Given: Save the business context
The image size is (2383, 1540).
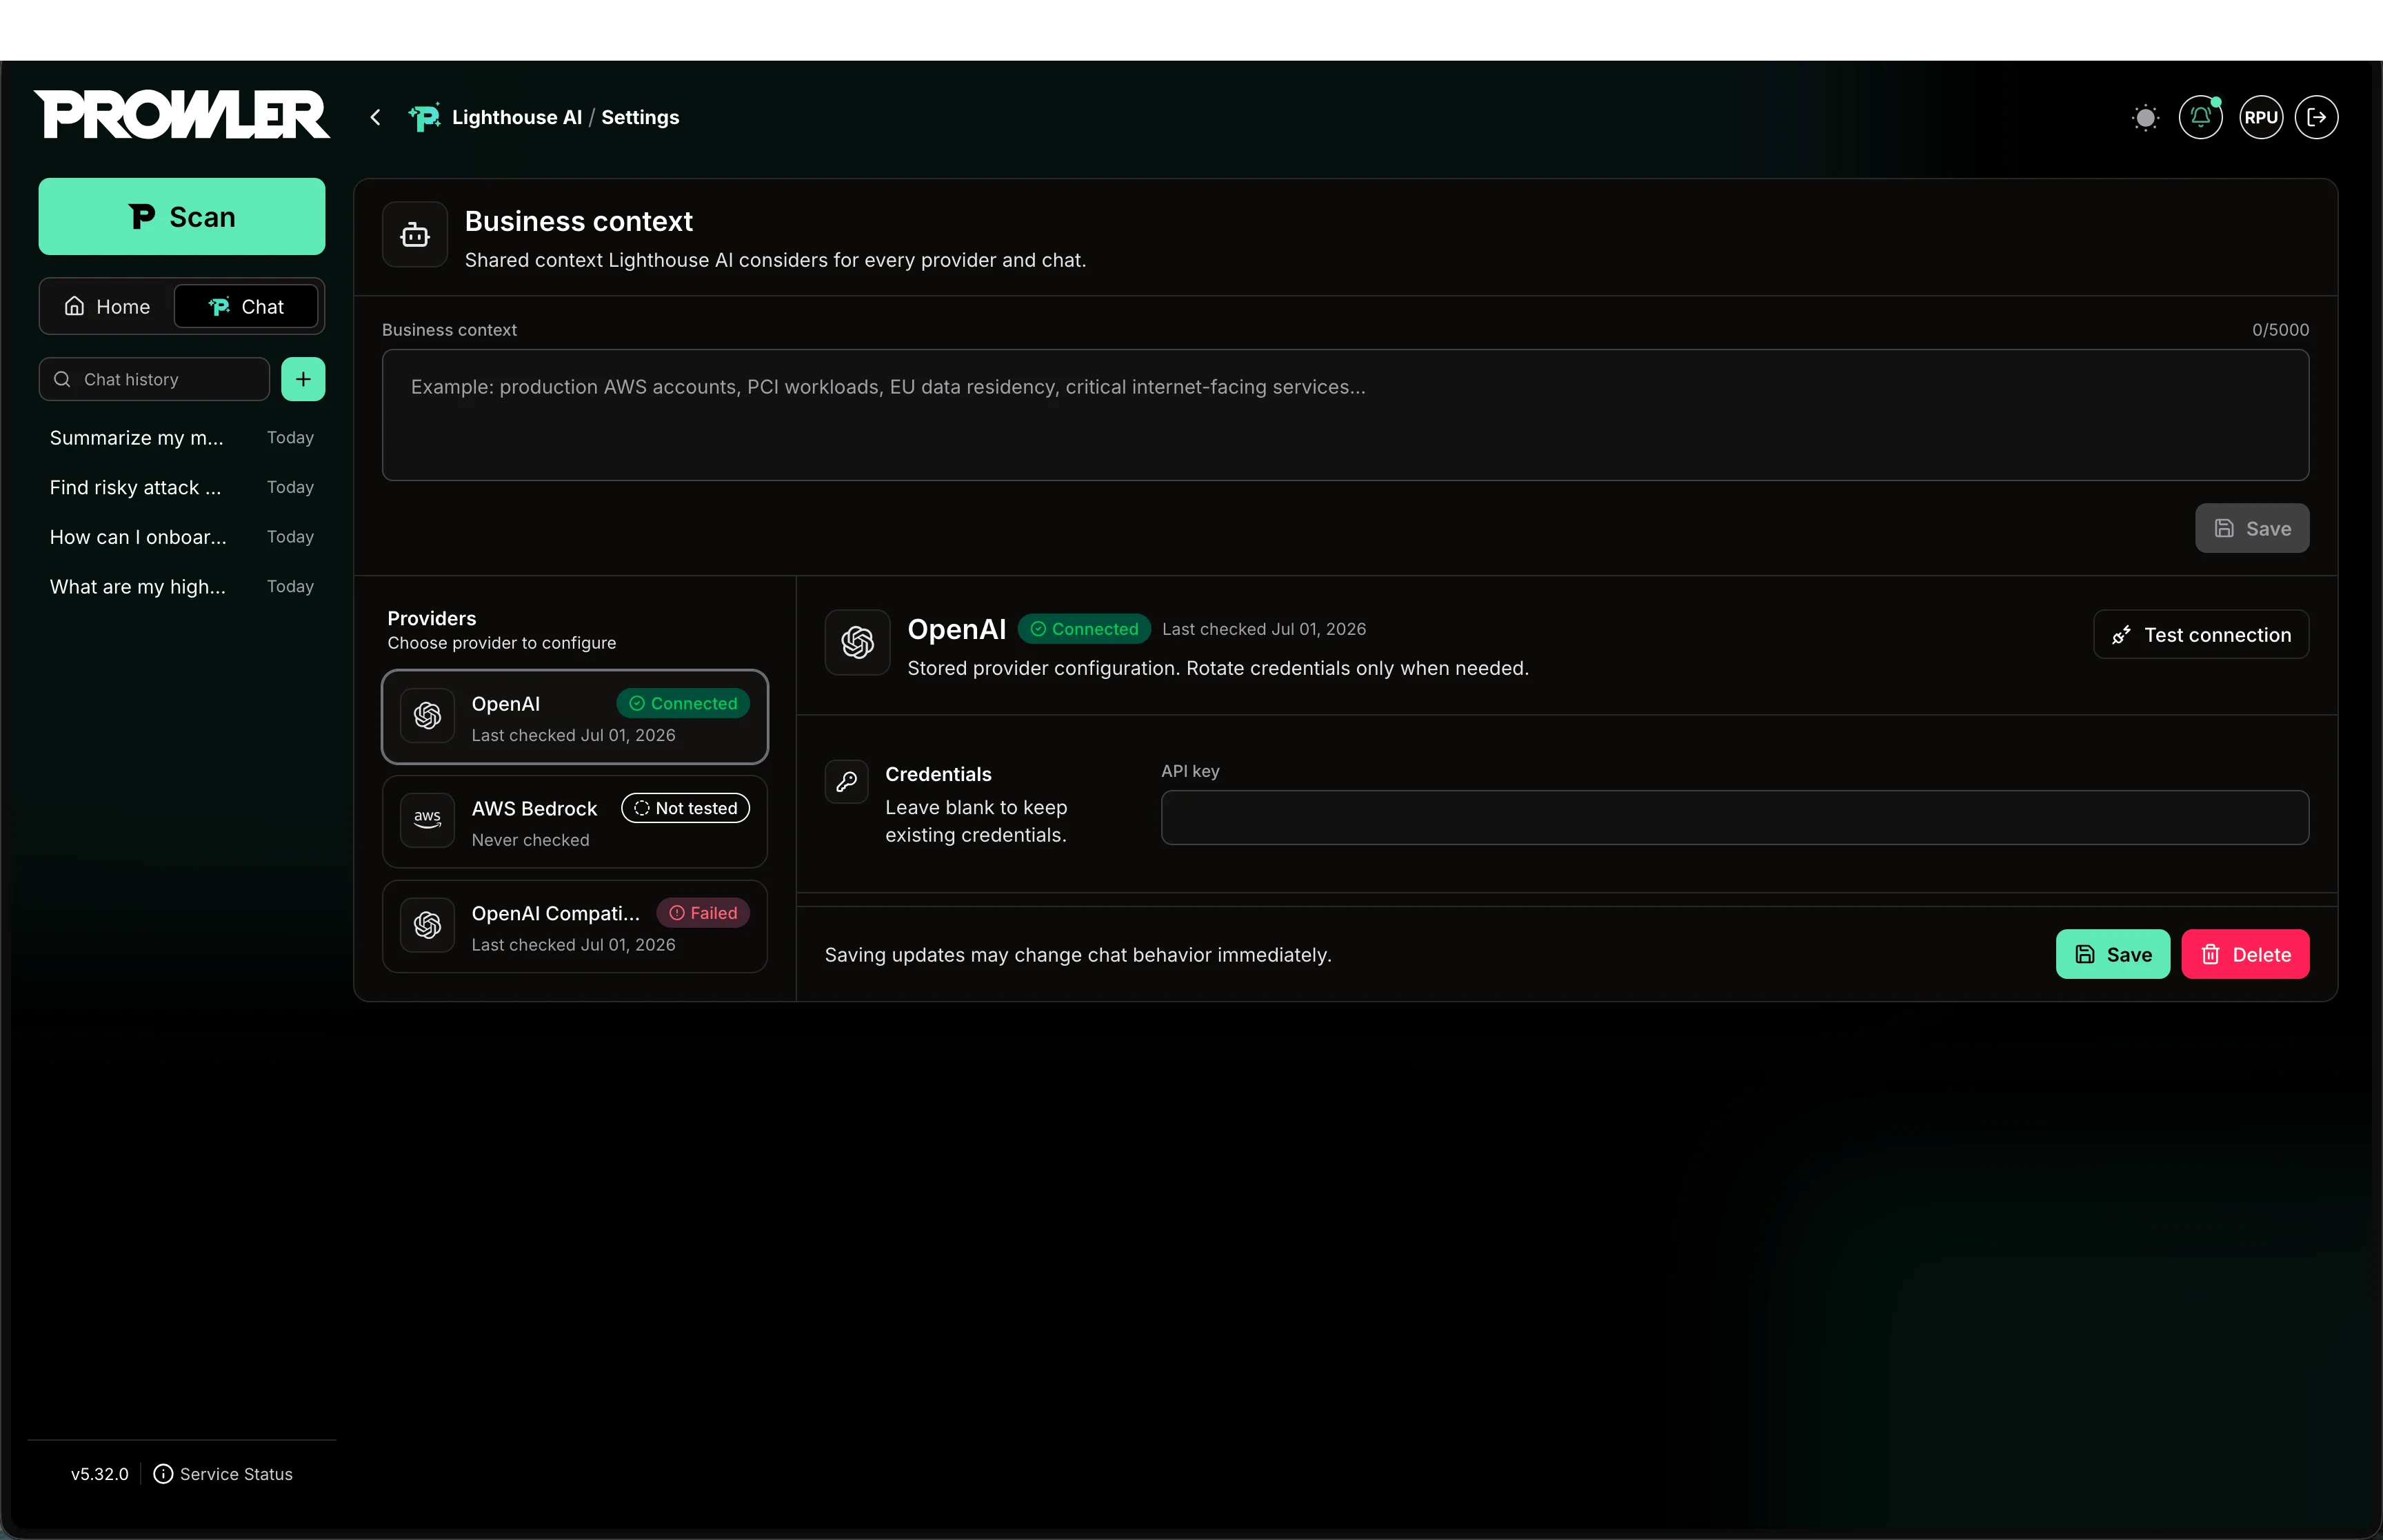Looking at the screenshot, I should coord(2252,528).
